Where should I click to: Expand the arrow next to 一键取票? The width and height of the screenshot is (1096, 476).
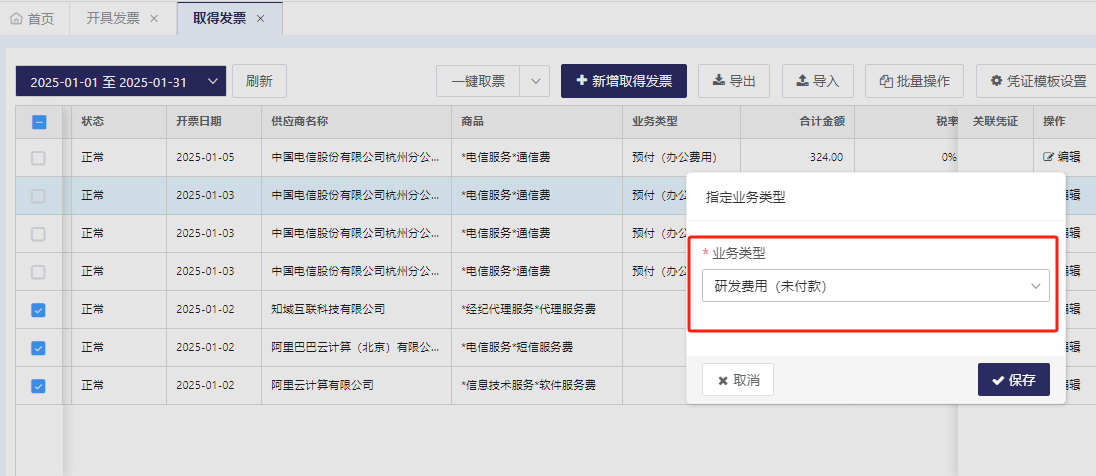tap(535, 81)
